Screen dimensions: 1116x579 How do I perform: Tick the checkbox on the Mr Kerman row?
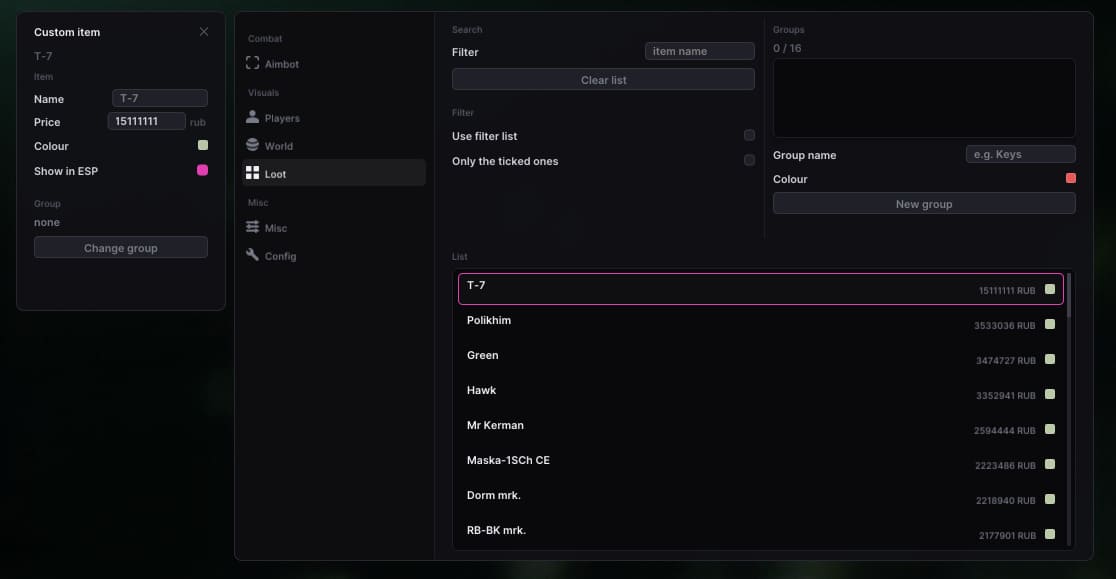tap(1050, 429)
